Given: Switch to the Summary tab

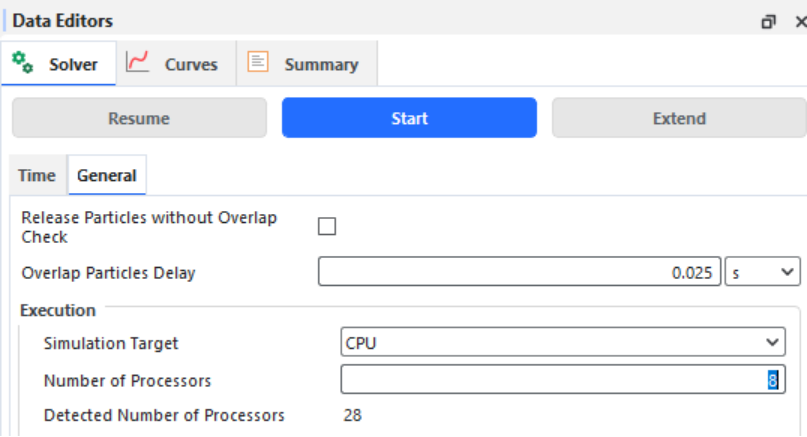Looking at the screenshot, I should point(307,63).
